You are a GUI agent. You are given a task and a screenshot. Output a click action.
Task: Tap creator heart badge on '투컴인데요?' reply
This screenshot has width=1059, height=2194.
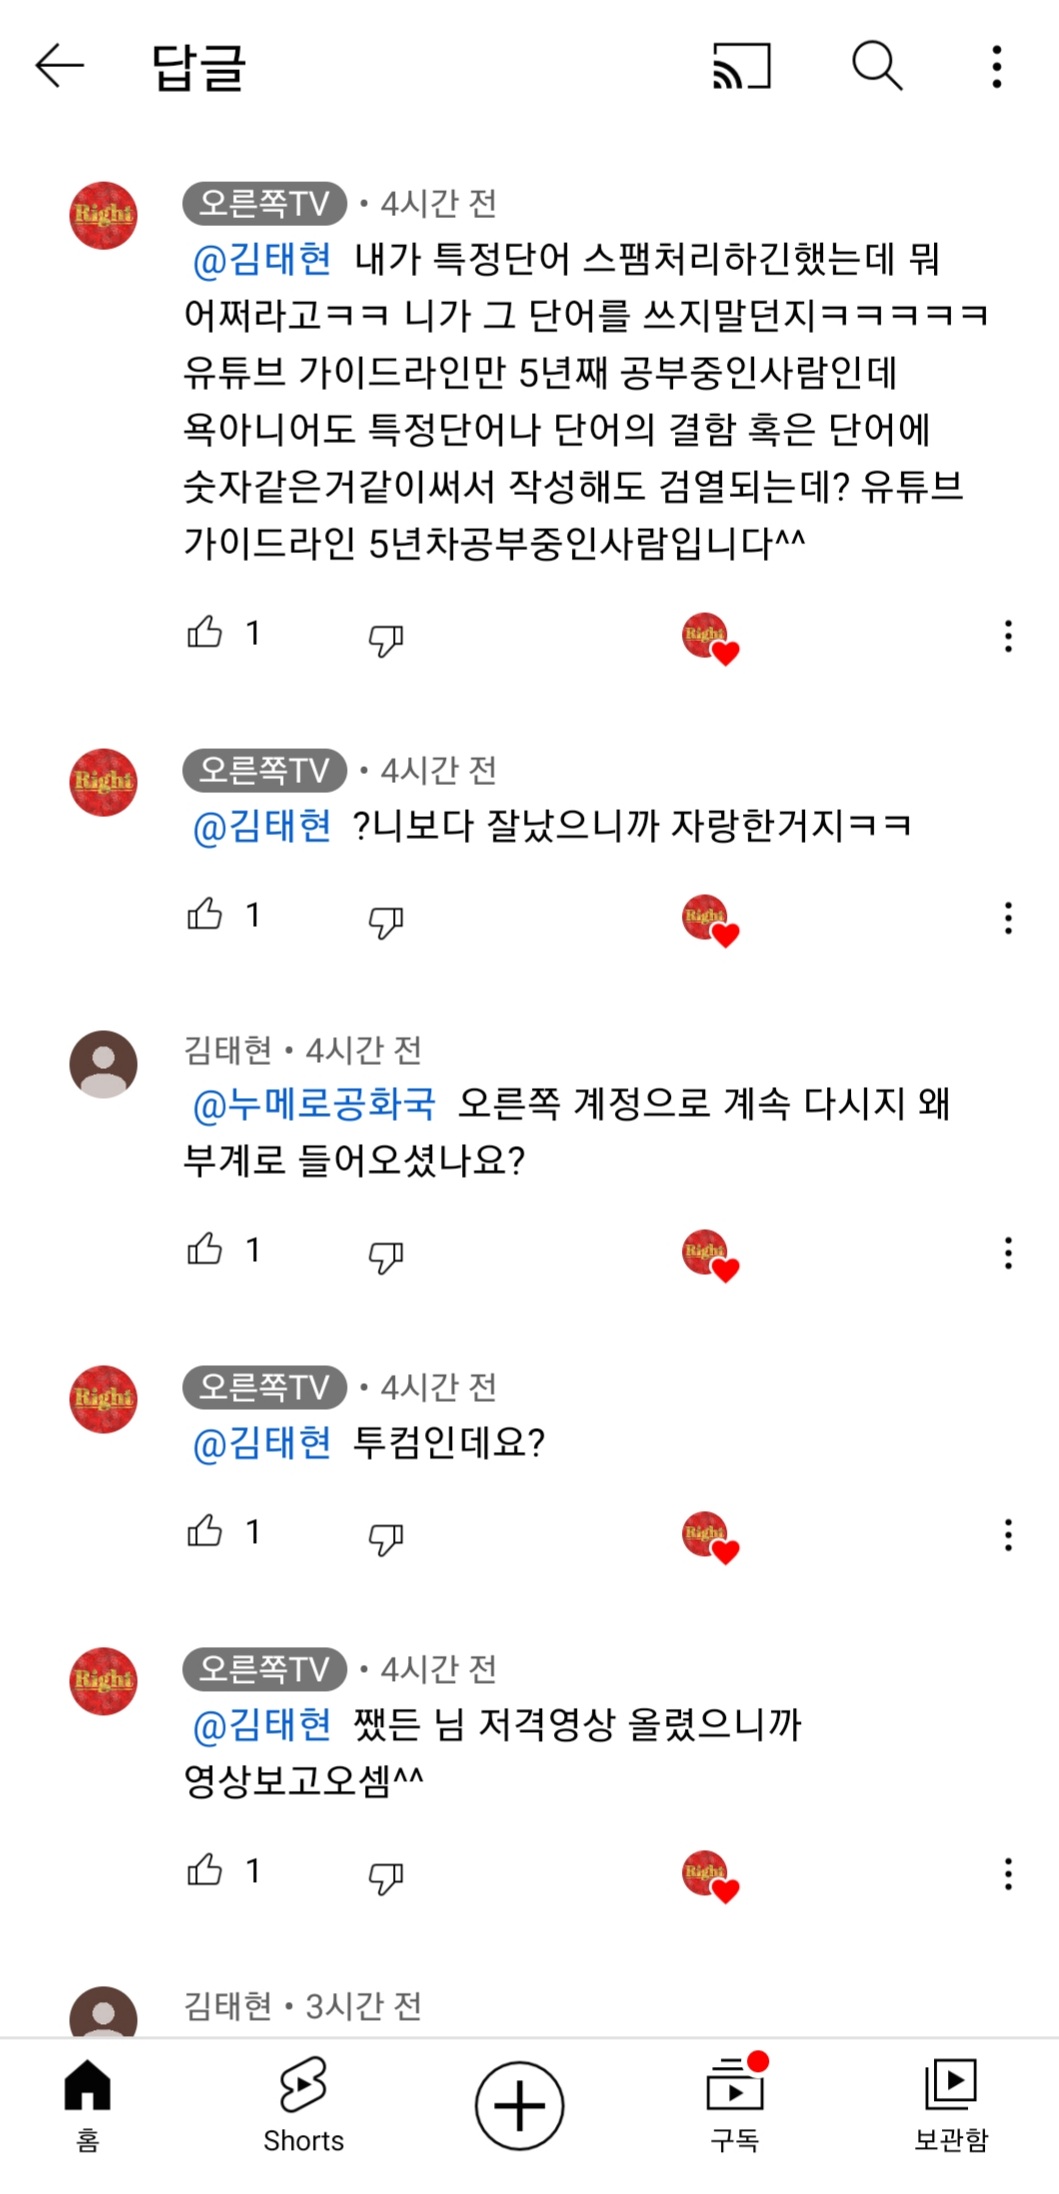[709, 1536]
